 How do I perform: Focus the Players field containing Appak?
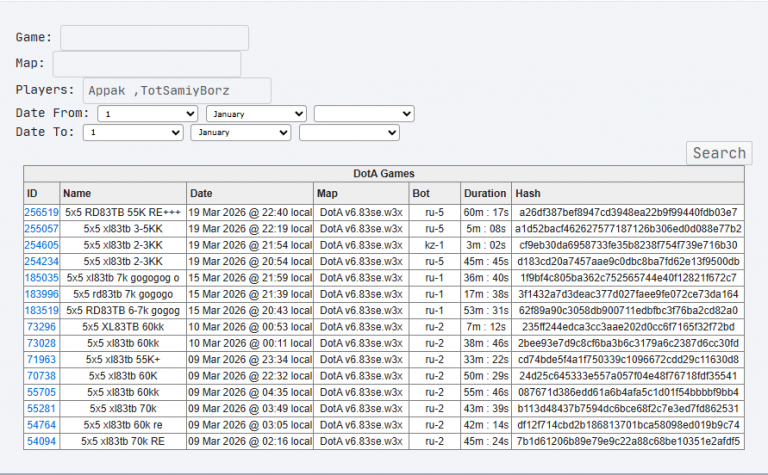(x=177, y=91)
